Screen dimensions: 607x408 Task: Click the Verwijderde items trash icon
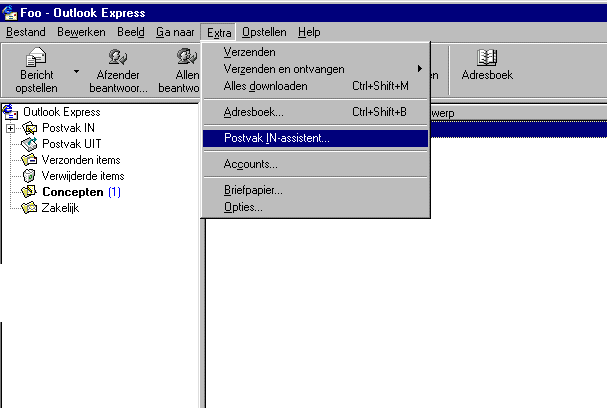point(29,175)
